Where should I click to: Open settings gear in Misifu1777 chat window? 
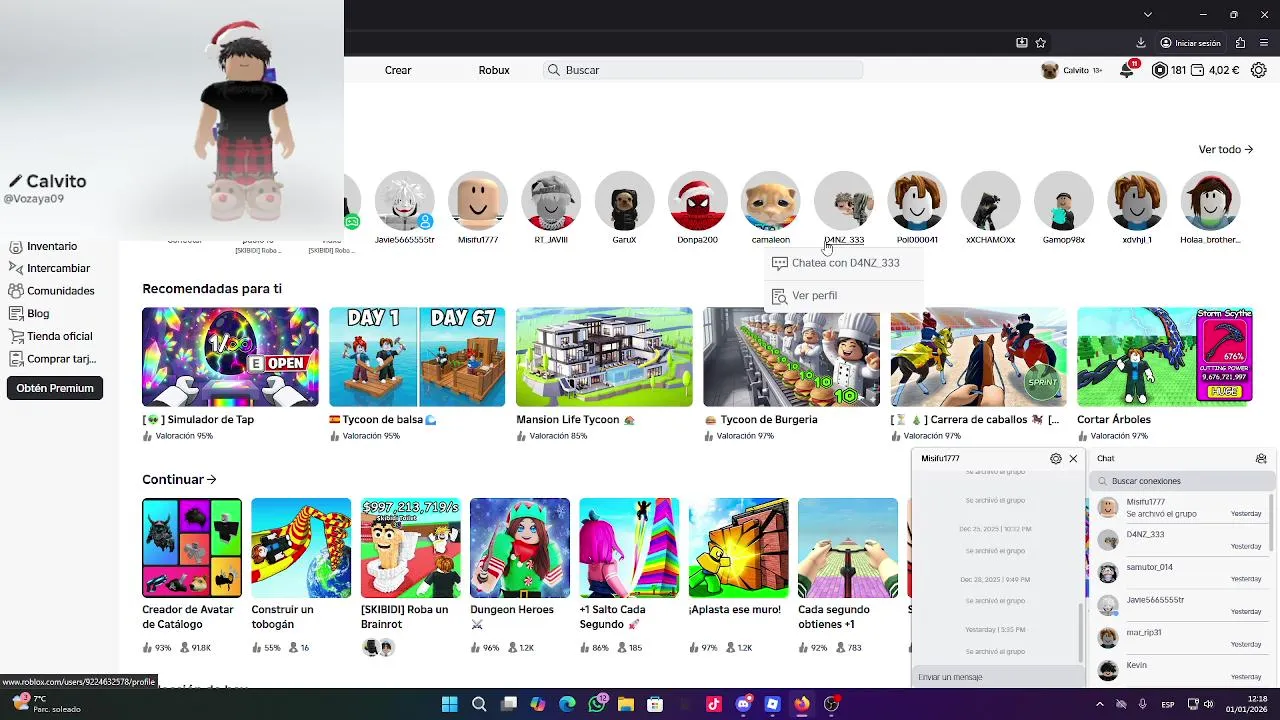[x=1056, y=458]
